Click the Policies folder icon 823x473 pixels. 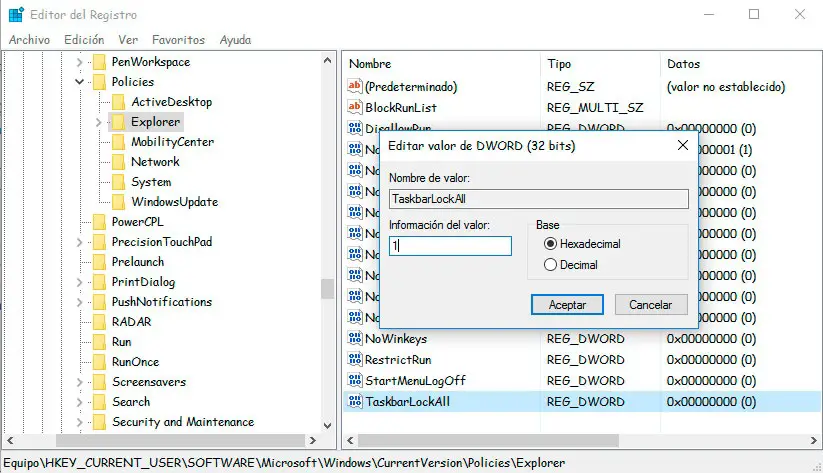click(x=99, y=82)
